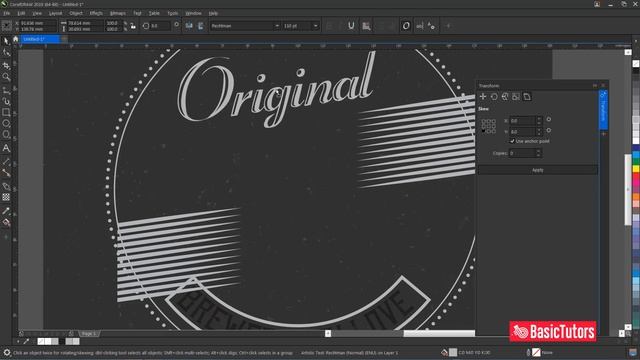Image resolution: width=640 pixels, height=360 pixels.
Task: Open the Window menu
Action: tap(193, 13)
